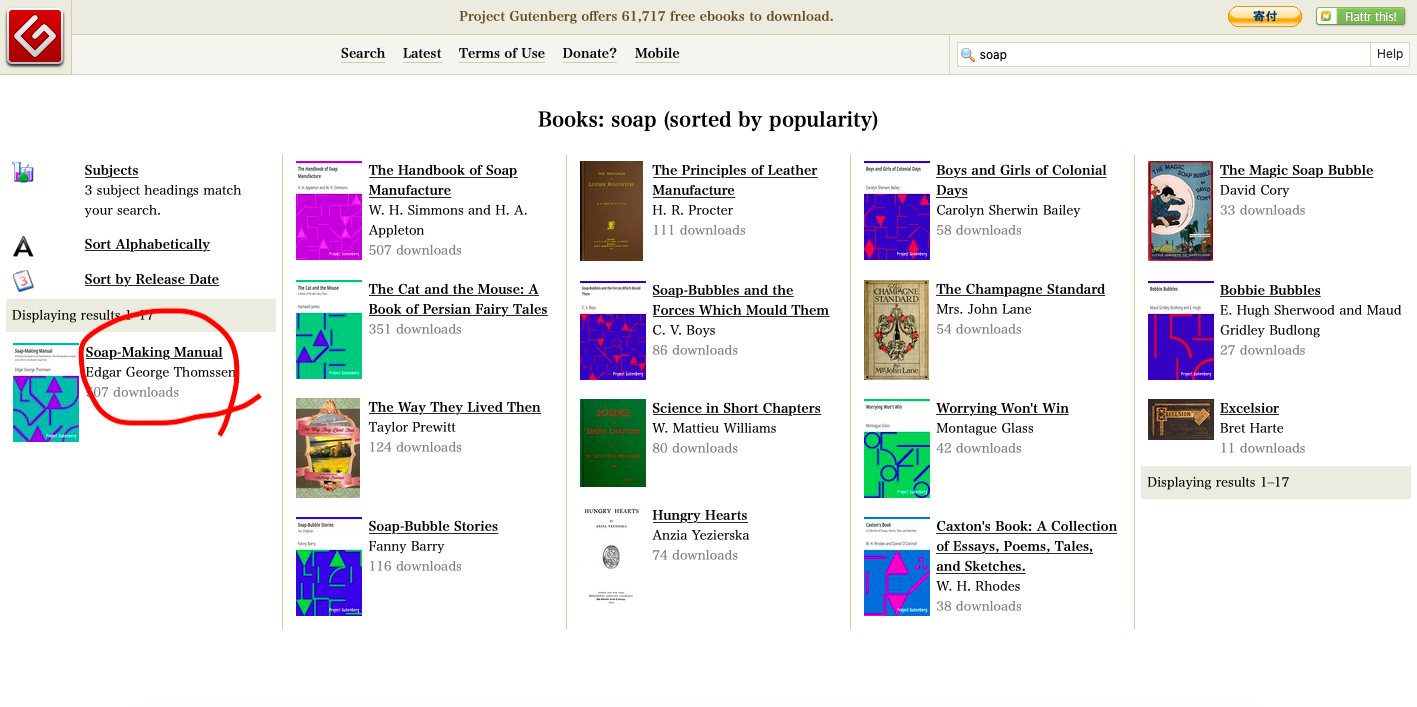Open The Champagne Standard cover thumbnail
Viewport: 1417px width, 707px height.
pos(897,329)
